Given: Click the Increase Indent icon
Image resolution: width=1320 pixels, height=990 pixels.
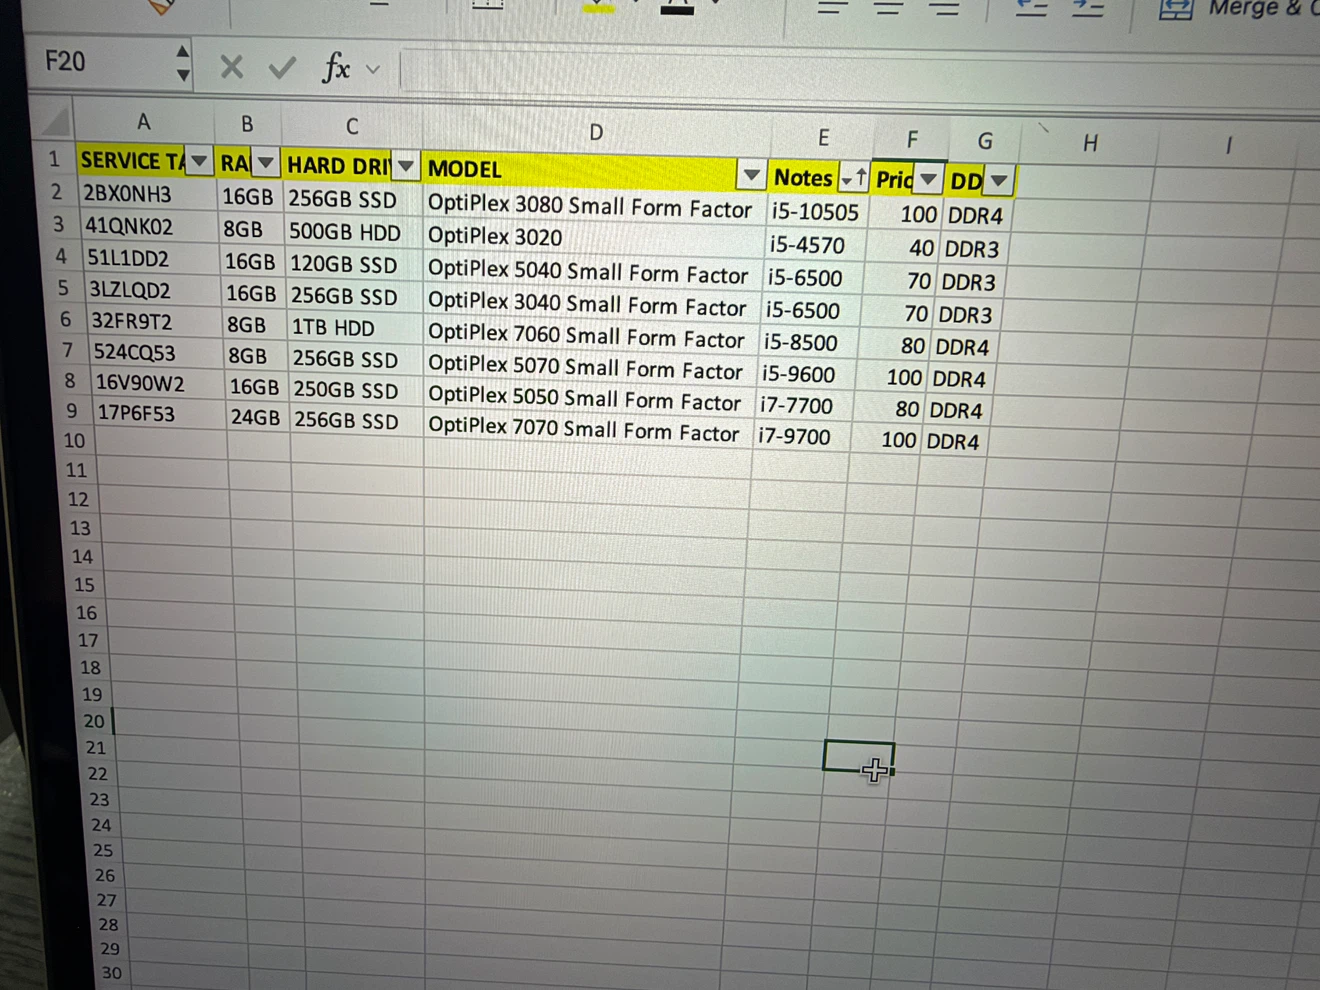Looking at the screenshot, I should [x=1087, y=8].
